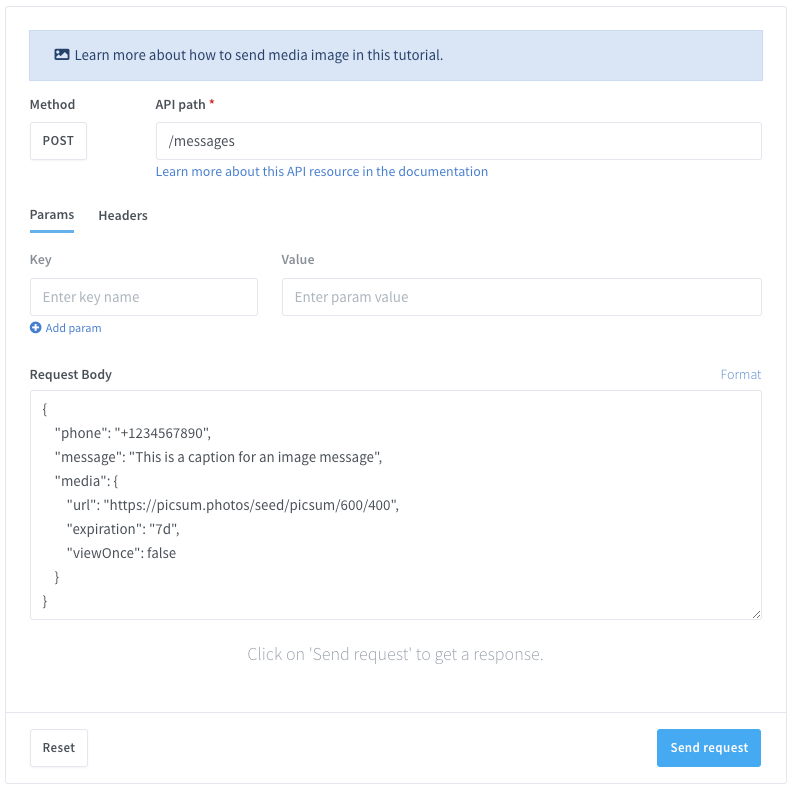Switch to the Headers tab
793x790 pixels.
[x=123, y=215]
